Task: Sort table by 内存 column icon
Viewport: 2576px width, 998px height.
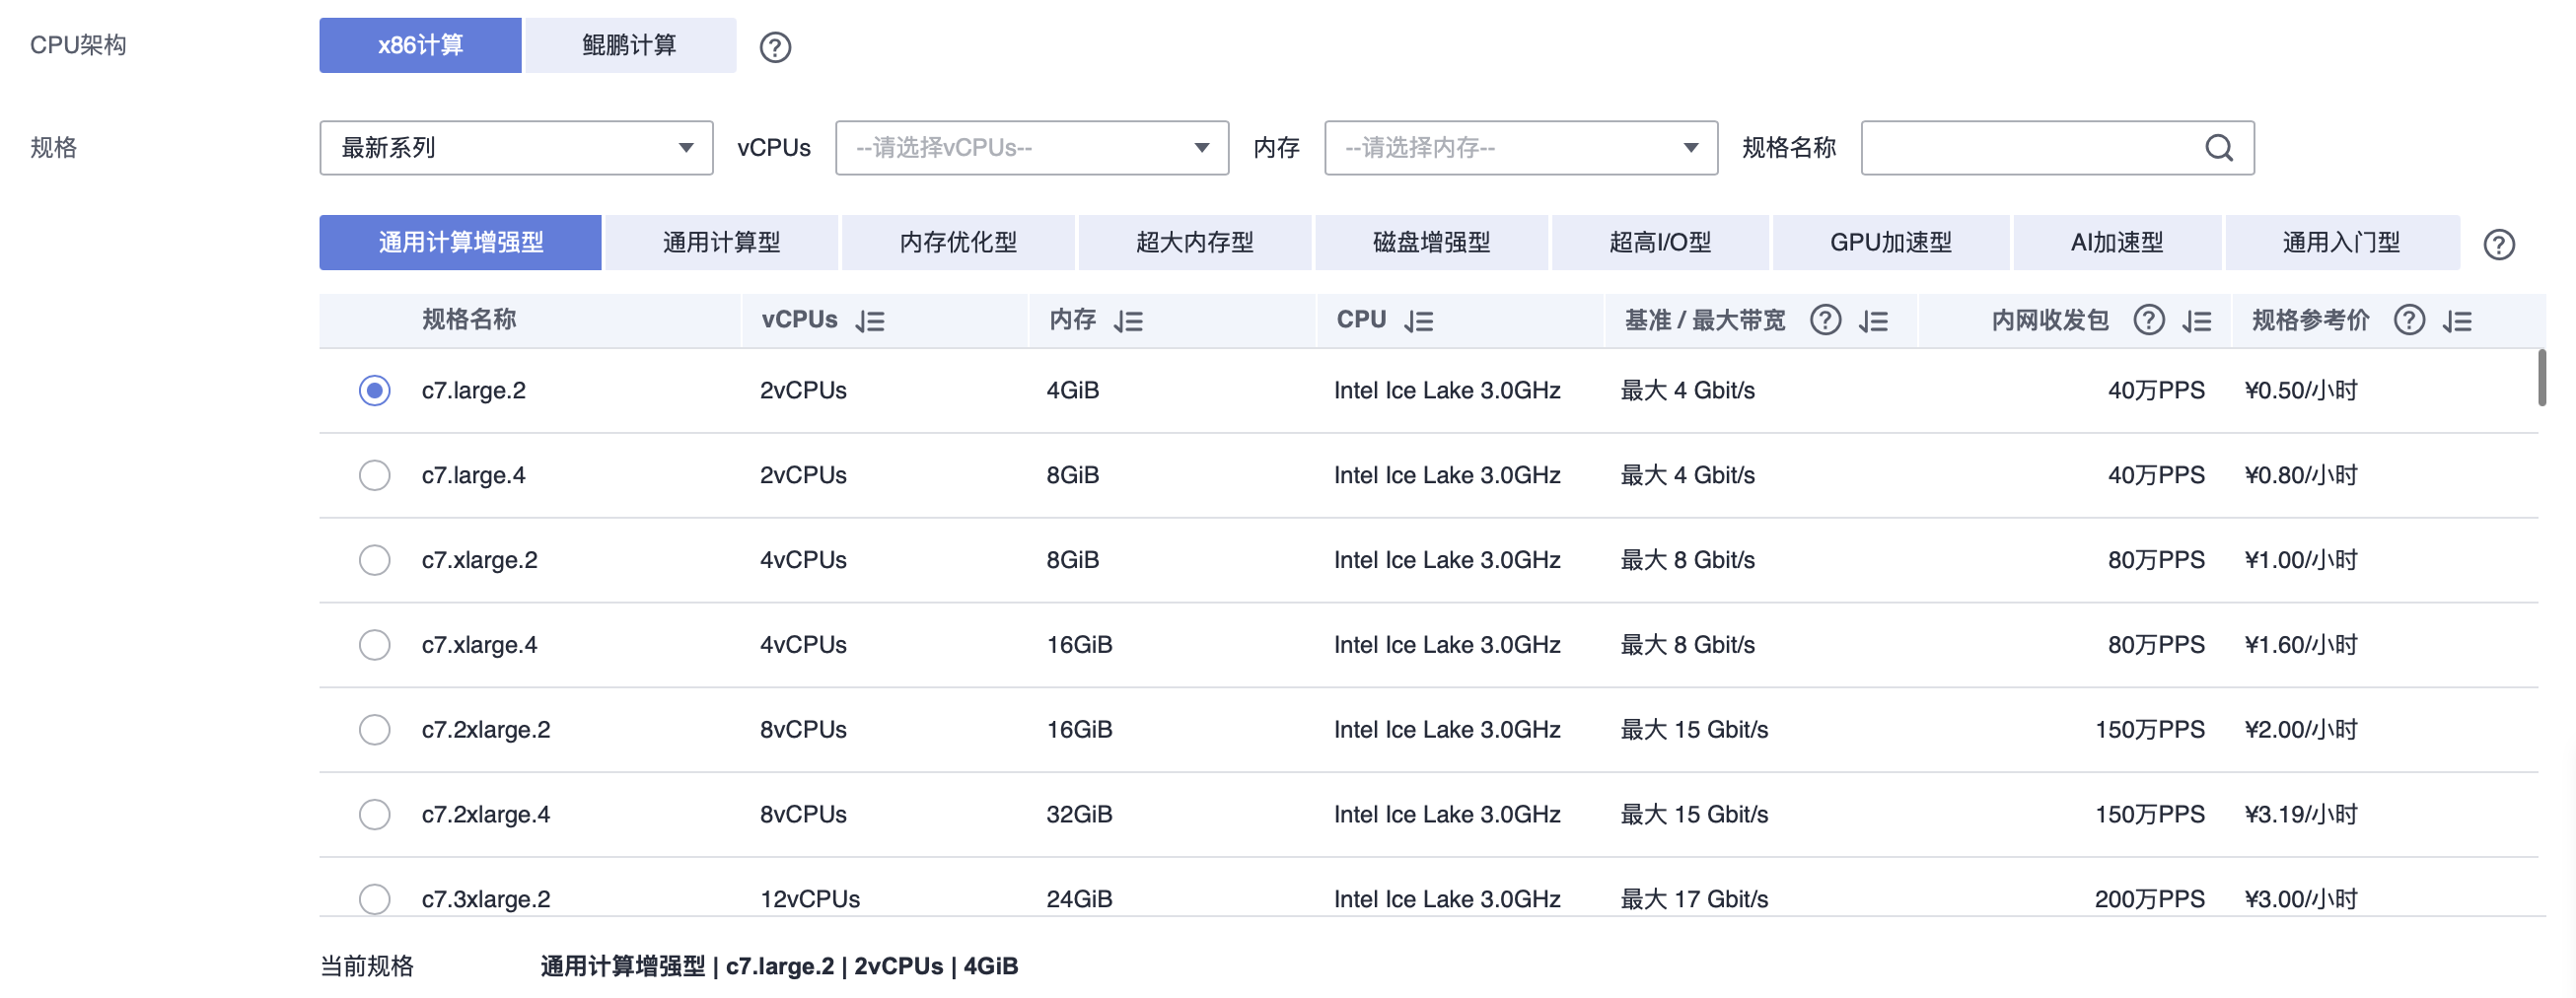Action: tap(1129, 321)
